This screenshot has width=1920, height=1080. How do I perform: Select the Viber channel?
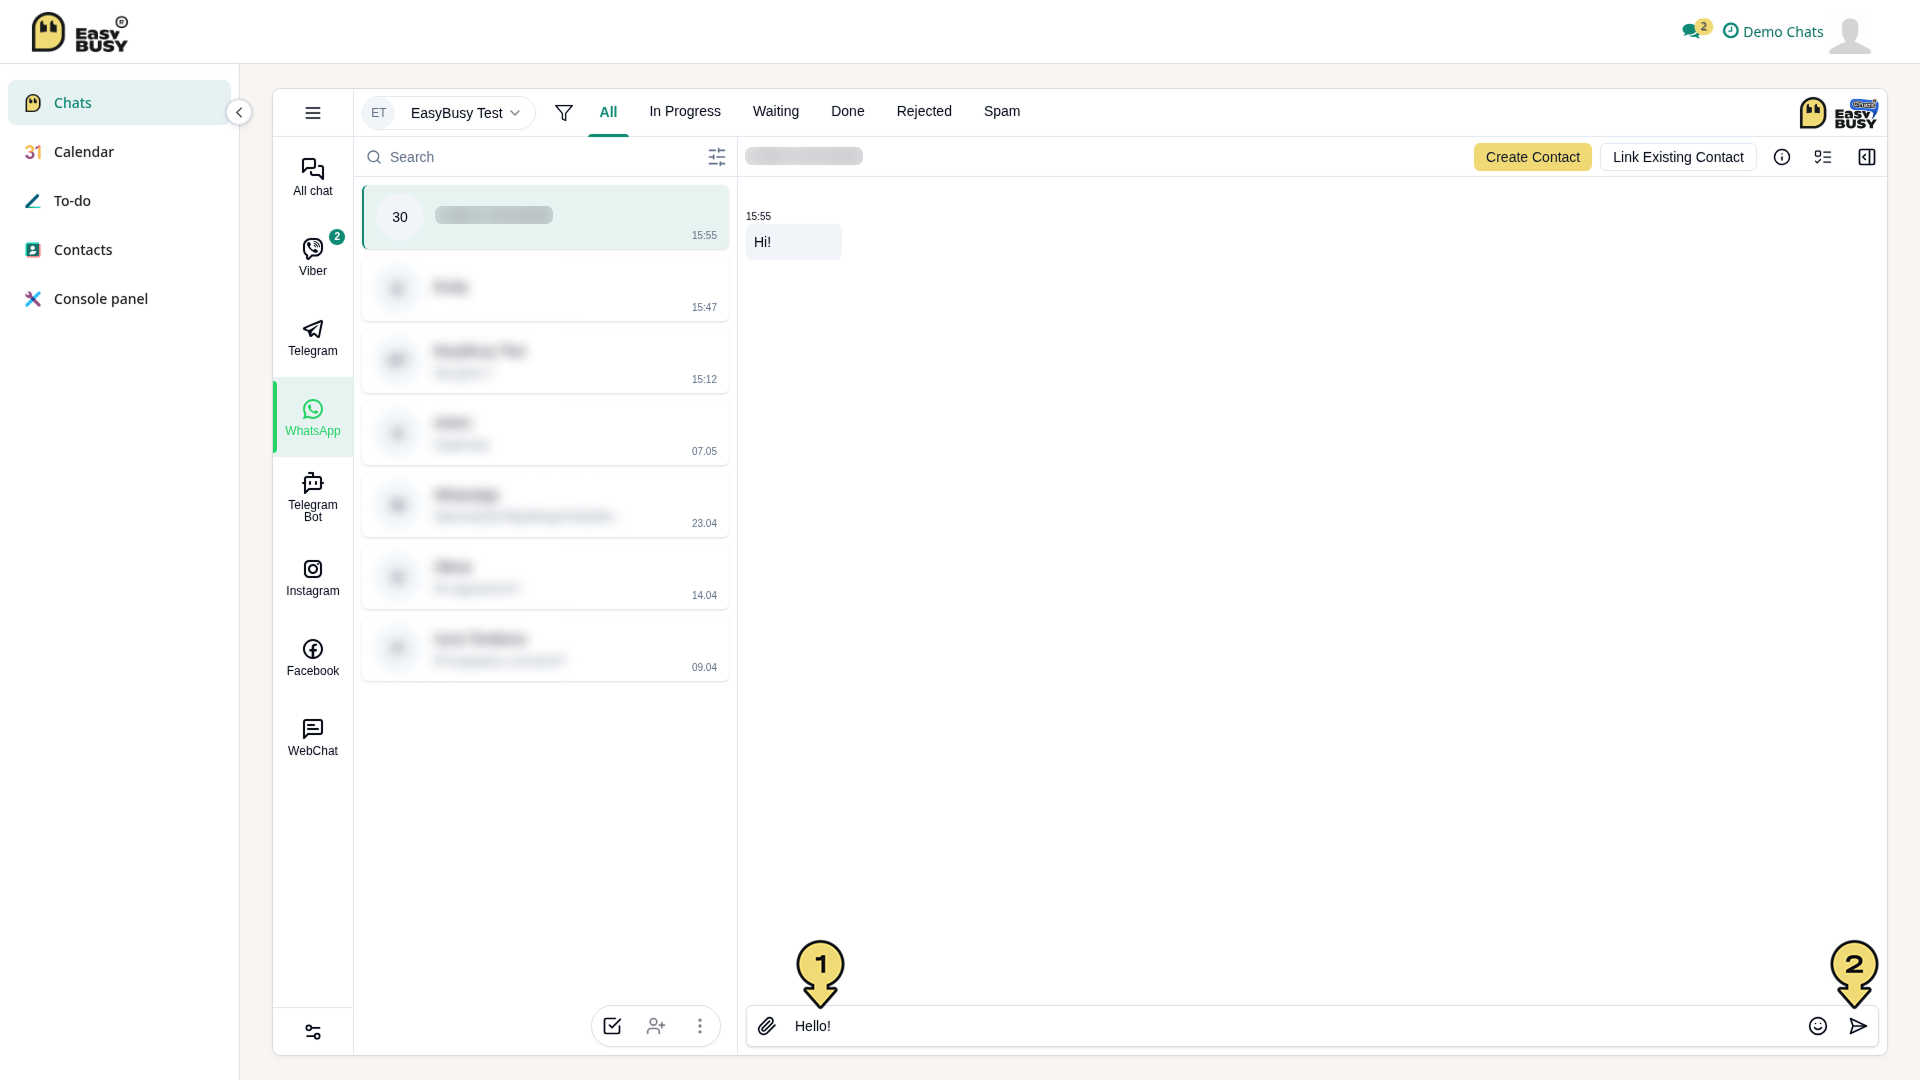(313, 257)
